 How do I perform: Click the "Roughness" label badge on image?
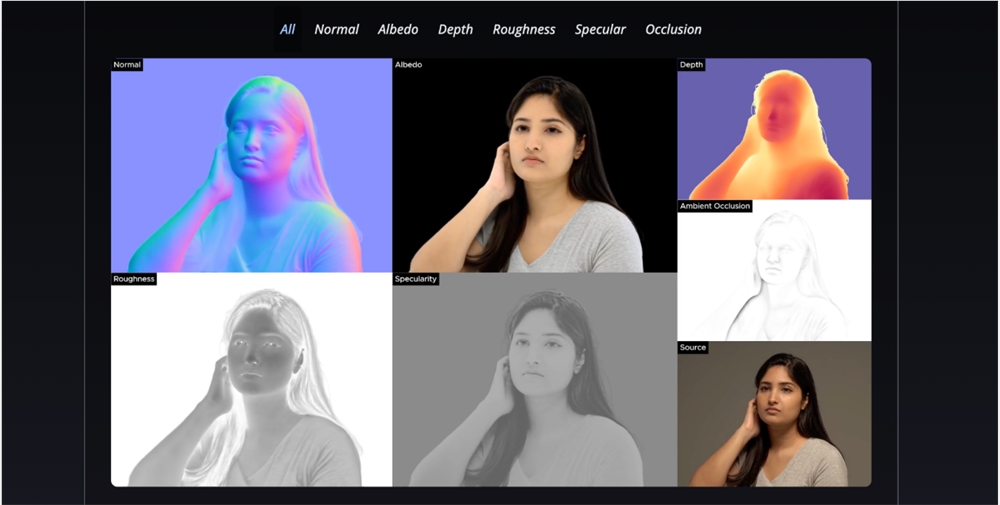(x=134, y=279)
